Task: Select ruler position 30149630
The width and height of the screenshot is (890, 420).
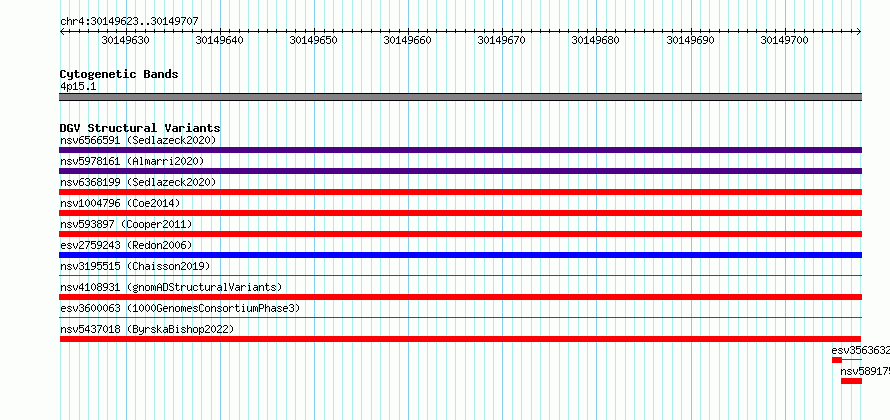Action: (125, 40)
